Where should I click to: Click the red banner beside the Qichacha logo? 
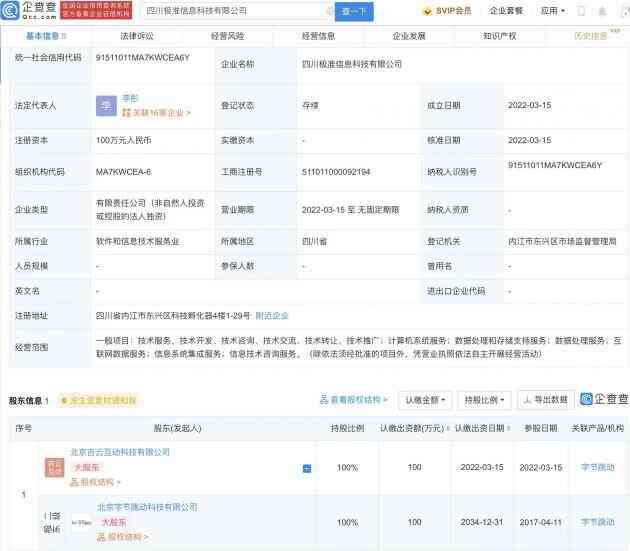(96, 10)
